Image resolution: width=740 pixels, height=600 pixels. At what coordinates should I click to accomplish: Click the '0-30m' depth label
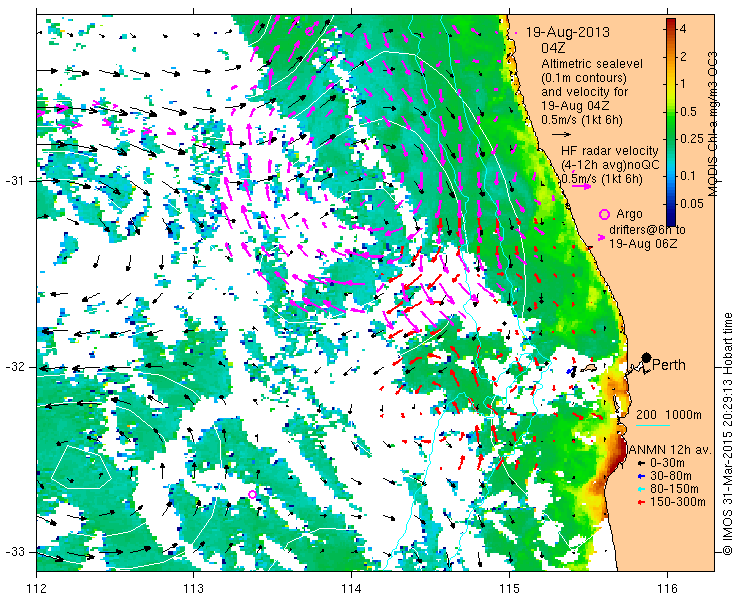click(x=667, y=464)
